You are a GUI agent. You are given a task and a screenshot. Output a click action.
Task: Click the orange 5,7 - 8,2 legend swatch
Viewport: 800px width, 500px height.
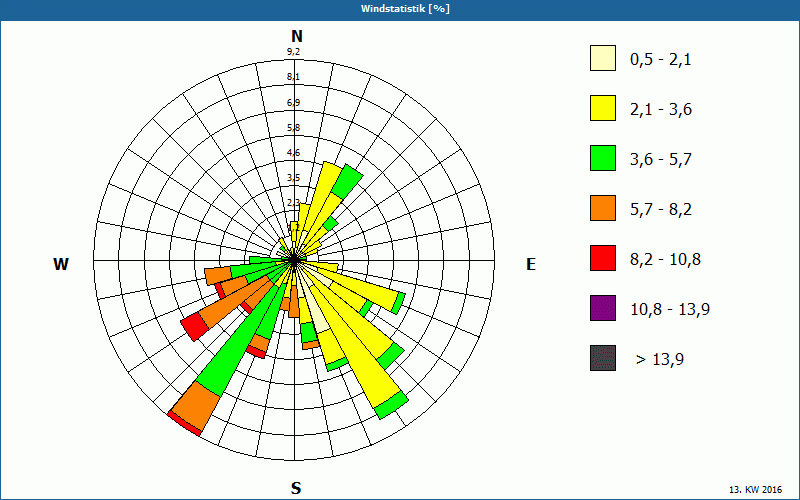(603, 208)
